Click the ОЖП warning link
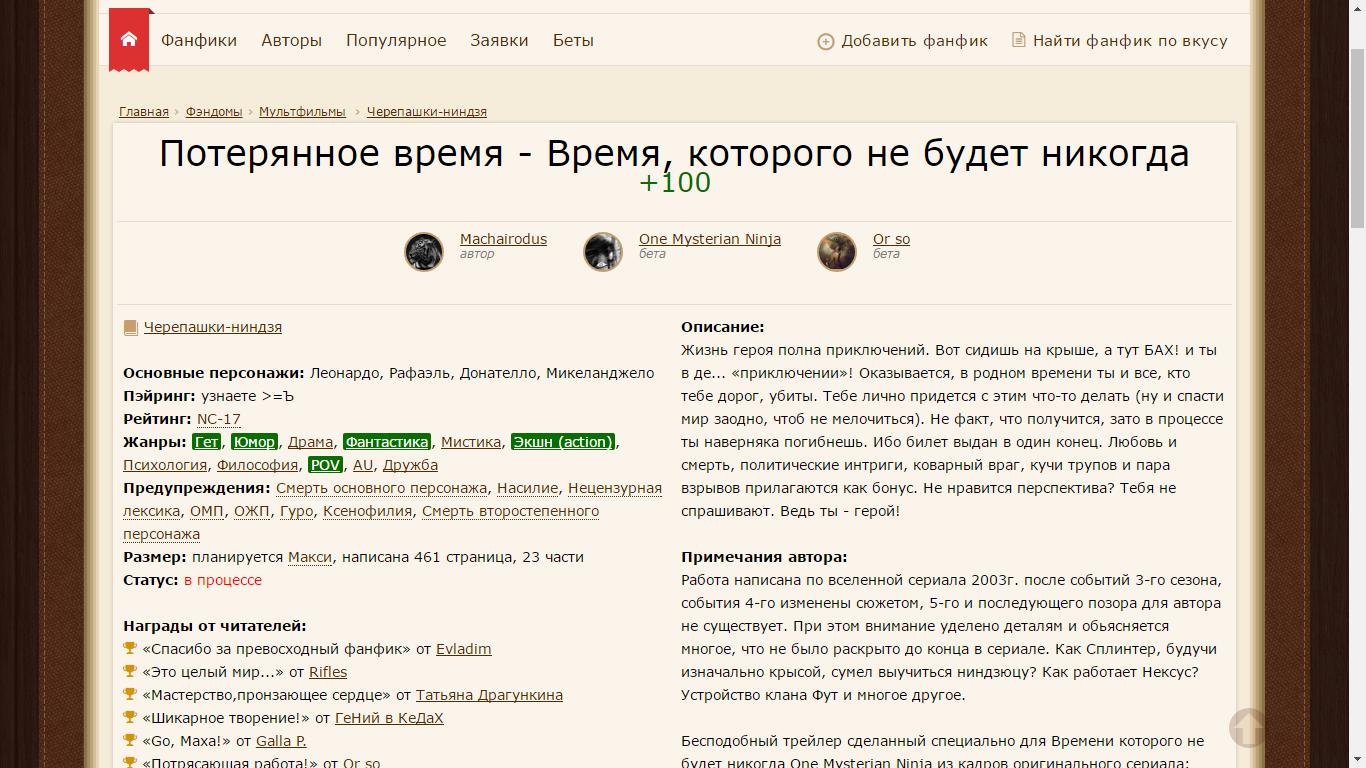The width and height of the screenshot is (1366, 768). point(253,511)
